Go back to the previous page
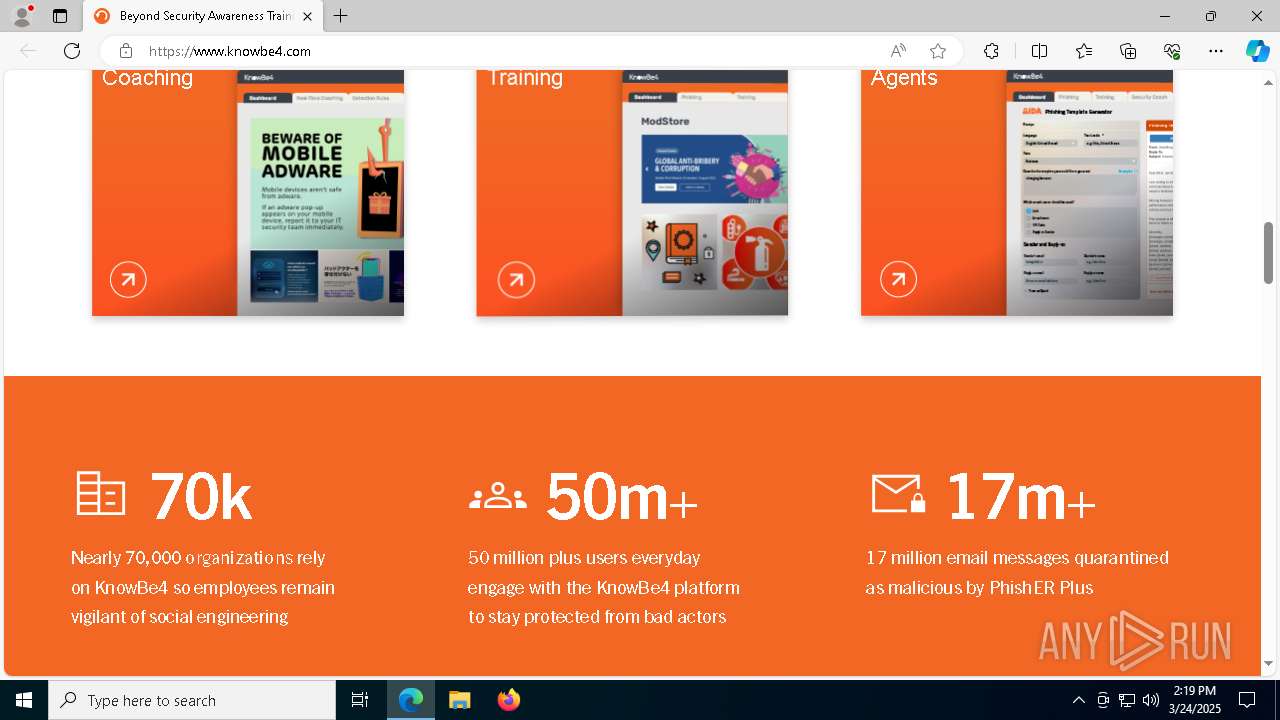Viewport: 1280px width, 720px height. pyautogui.click(x=28, y=51)
